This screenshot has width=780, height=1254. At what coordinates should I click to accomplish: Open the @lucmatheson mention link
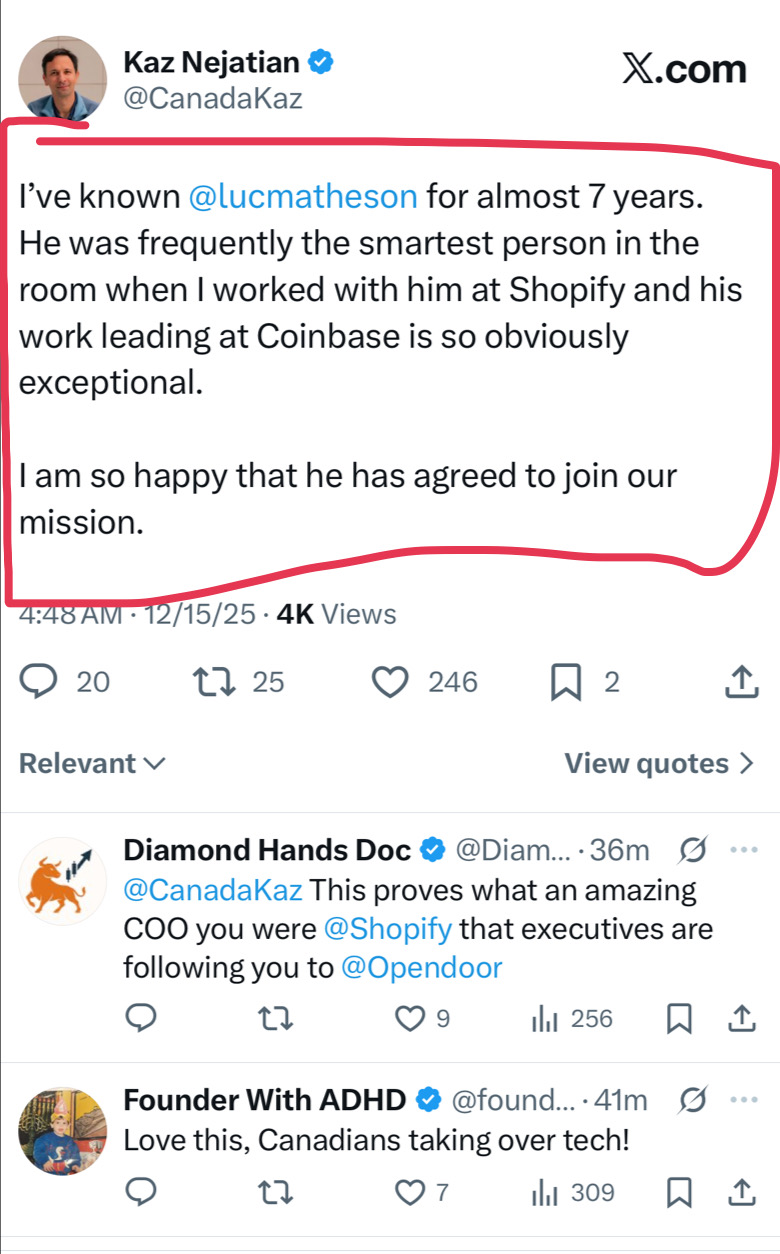pyautogui.click(x=303, y=196)
